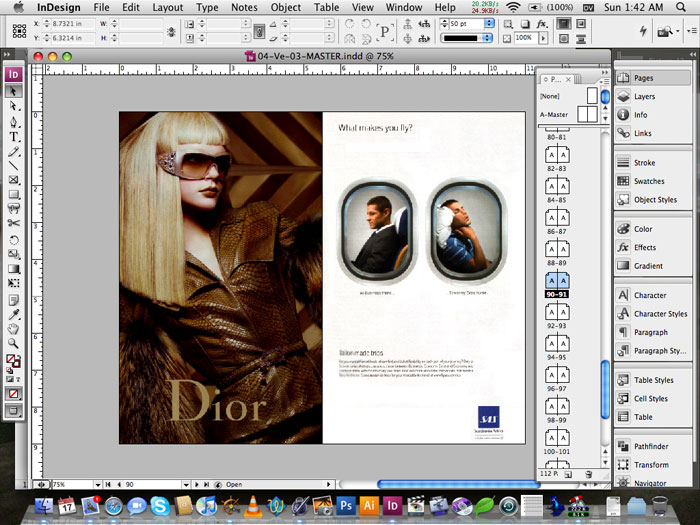Open the Object menu
The height and width of the screenshot is (525, 700).
[285, 7]
